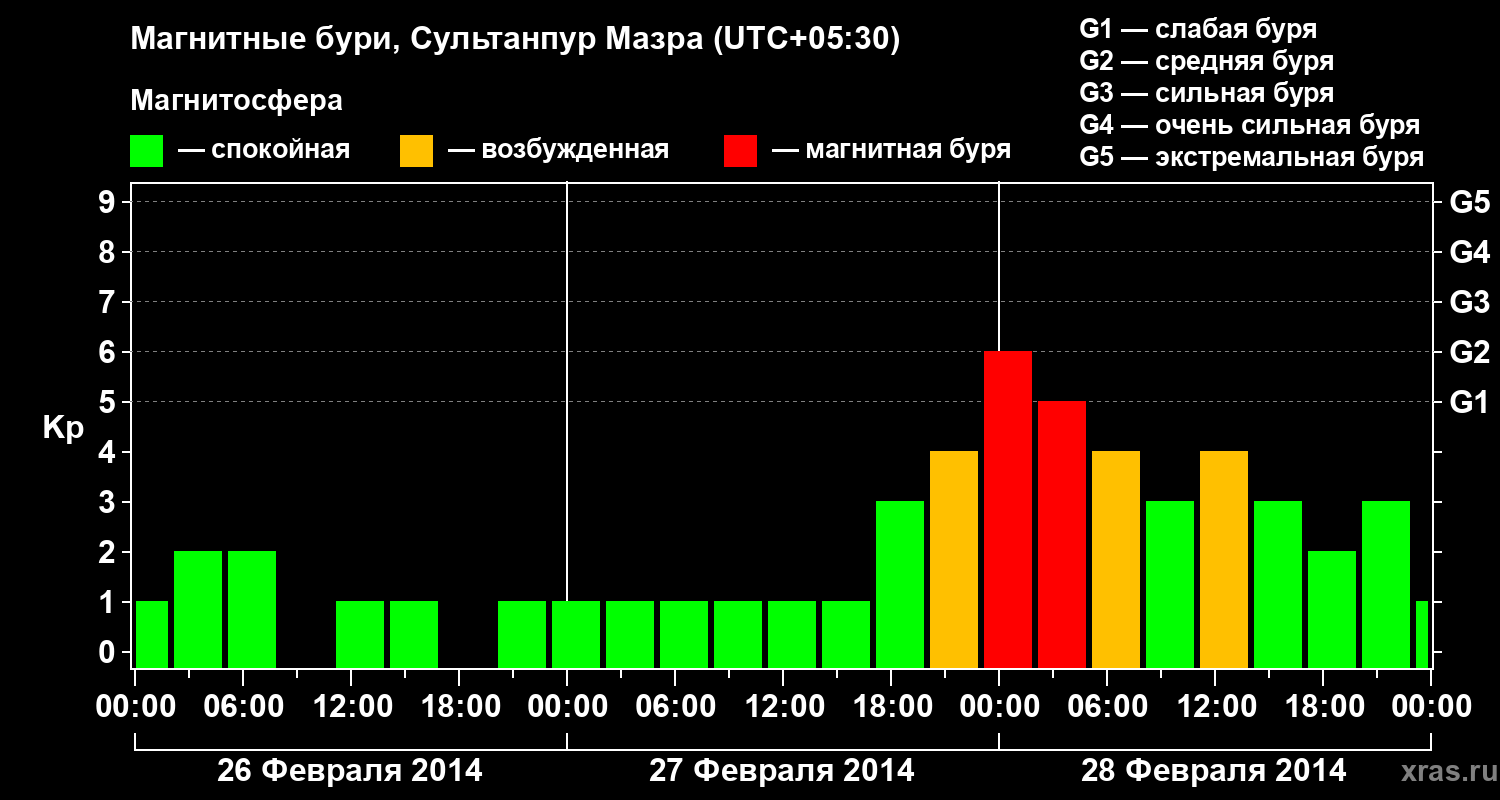Click the Kp axis label

[x=63, y=428]
